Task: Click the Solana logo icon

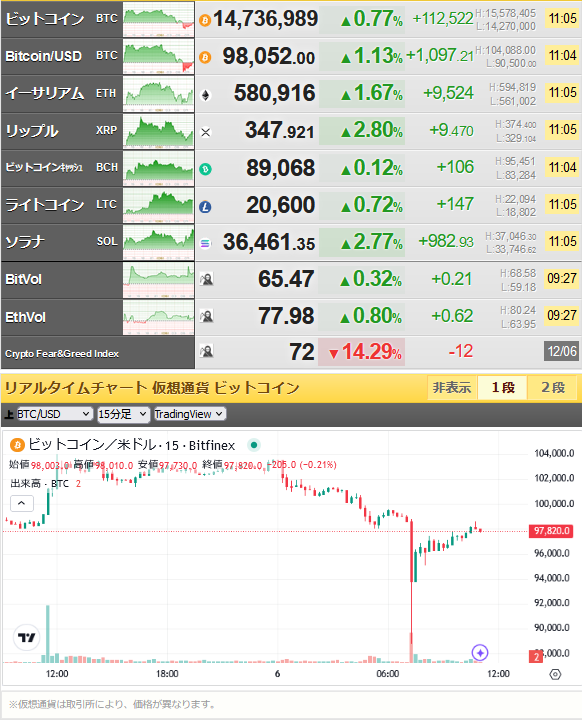Action: coord(205,243)
